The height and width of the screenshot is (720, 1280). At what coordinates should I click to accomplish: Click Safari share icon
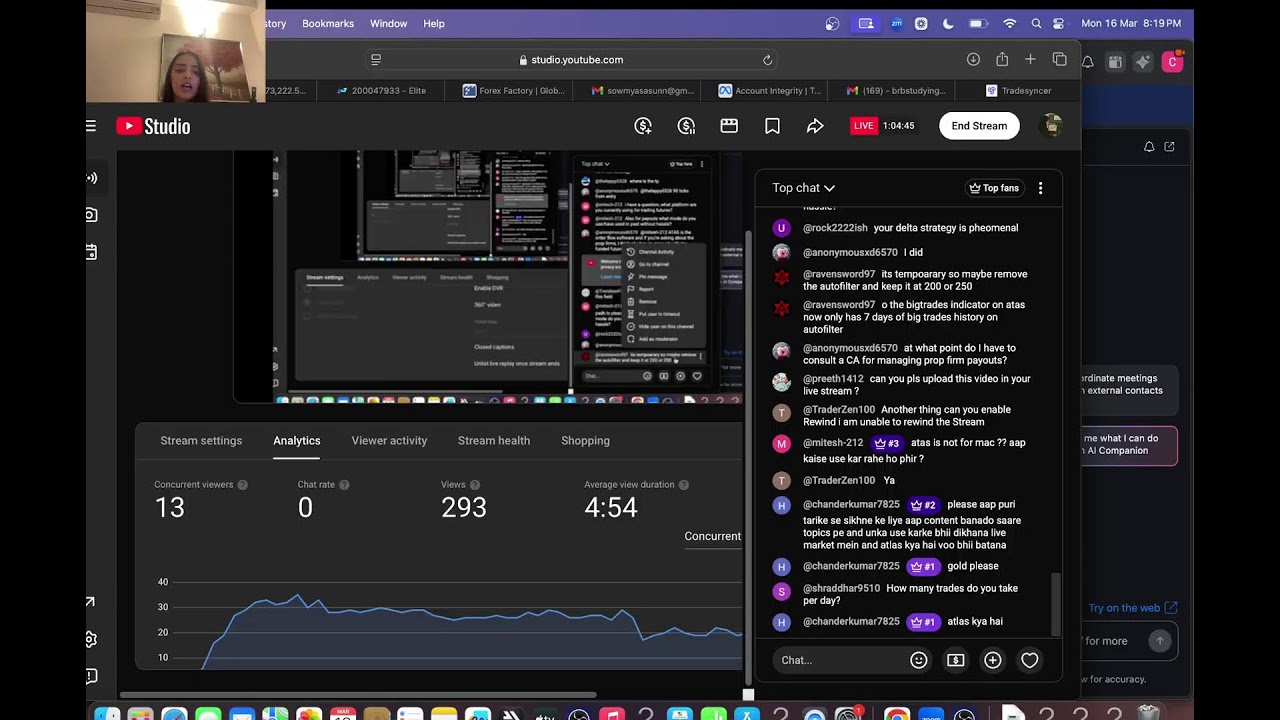[1002, 60]
